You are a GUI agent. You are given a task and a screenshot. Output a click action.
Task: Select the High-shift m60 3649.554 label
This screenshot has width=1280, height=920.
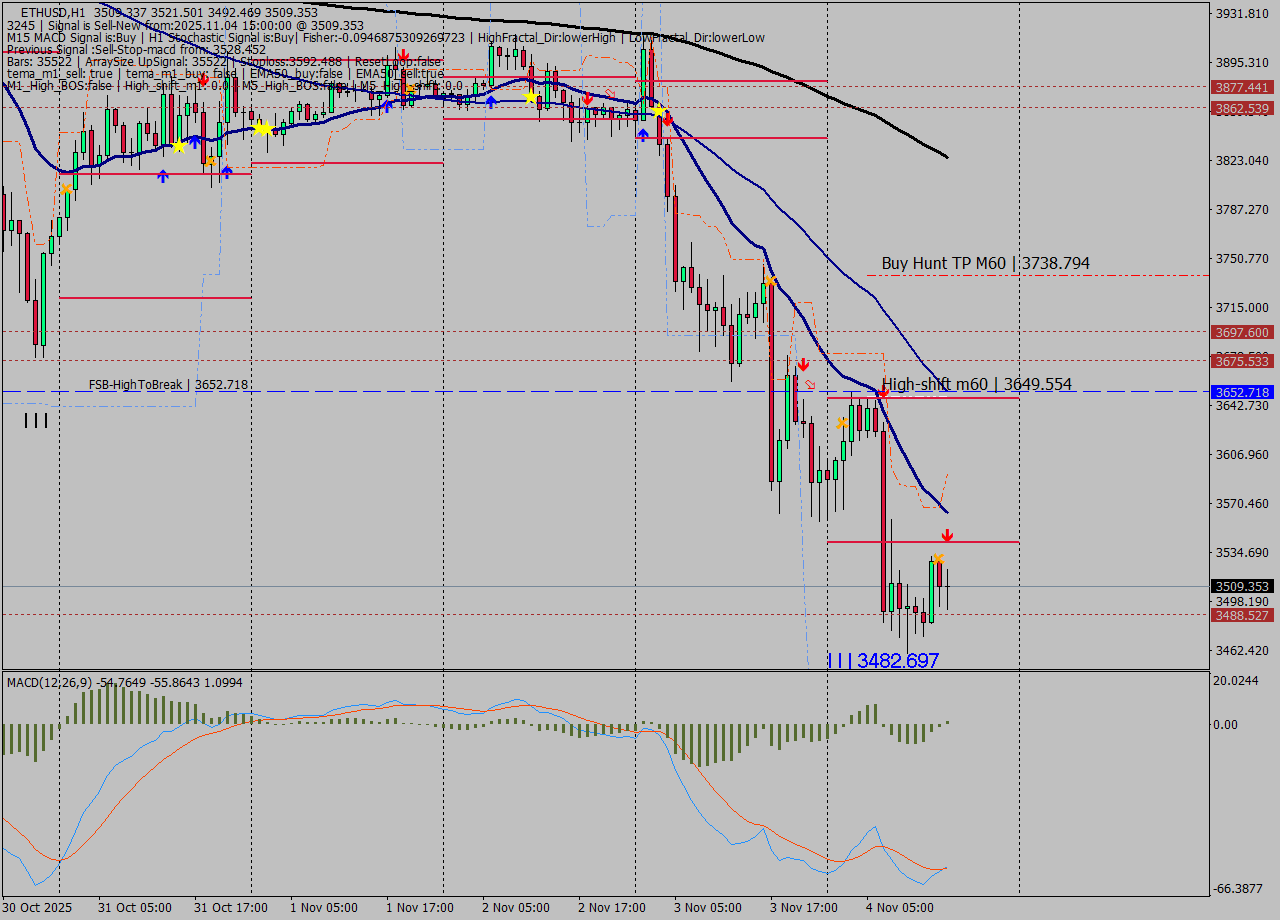976,384
